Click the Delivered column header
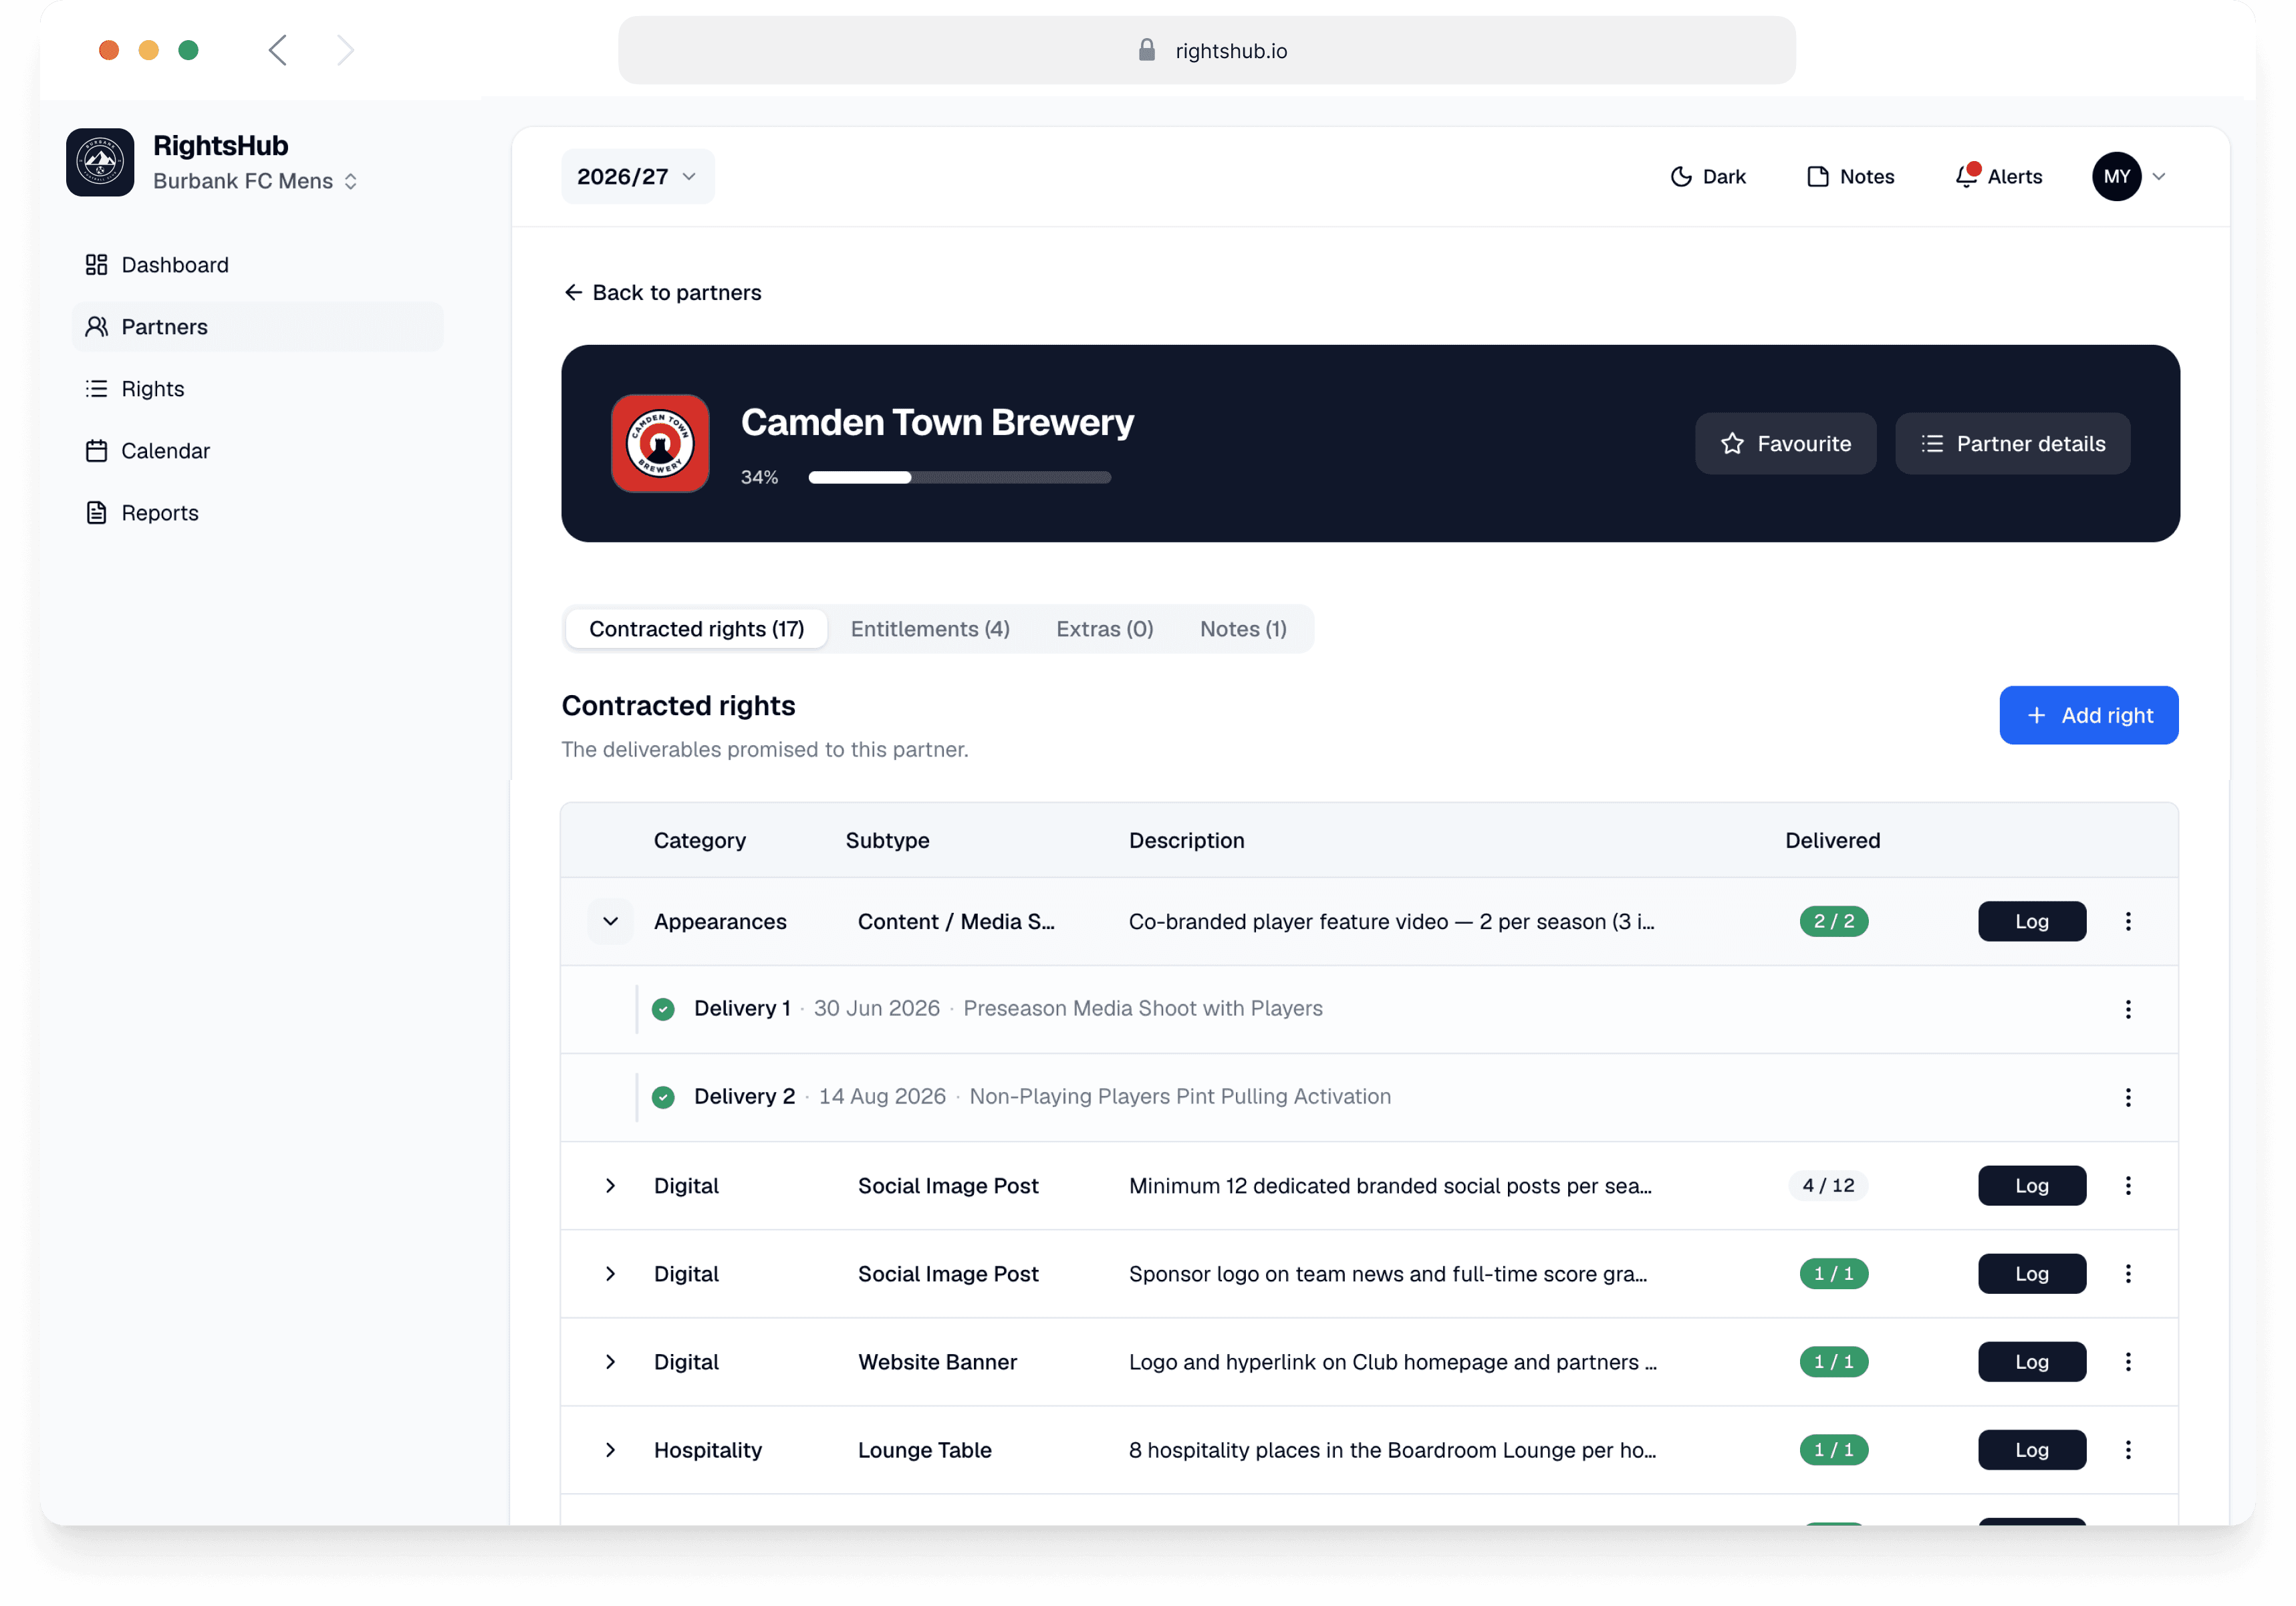The width and height of the screenshot is (2296, 1606). click(1832, 840)
